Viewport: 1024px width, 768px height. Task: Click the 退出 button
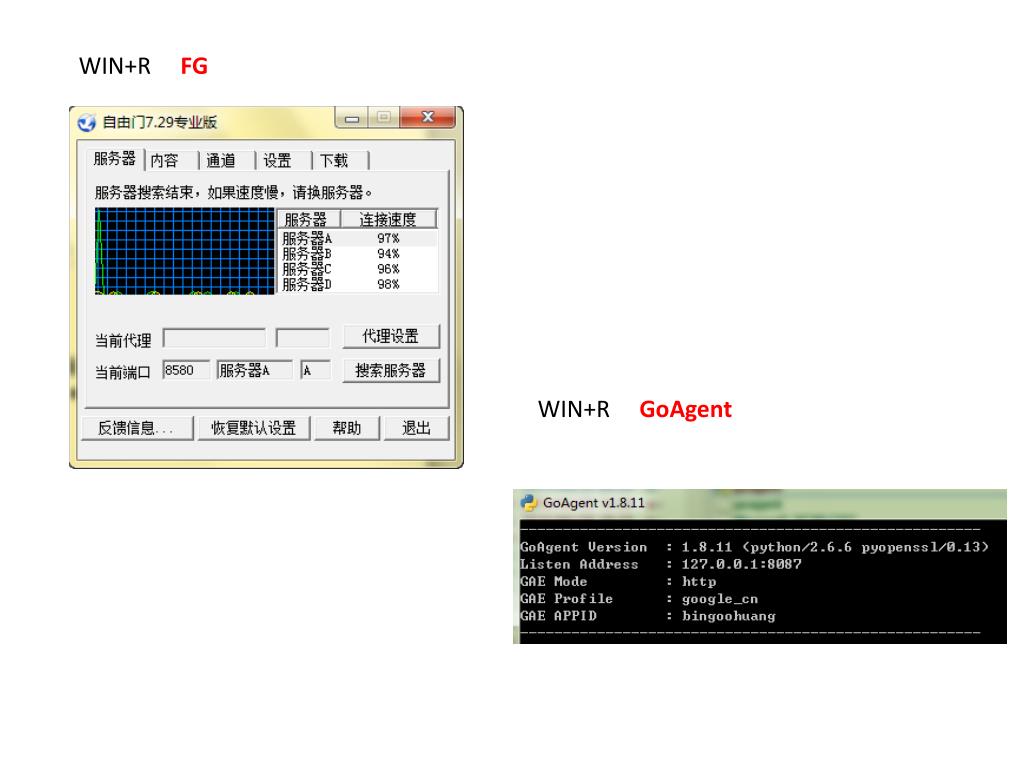[416, 428]
